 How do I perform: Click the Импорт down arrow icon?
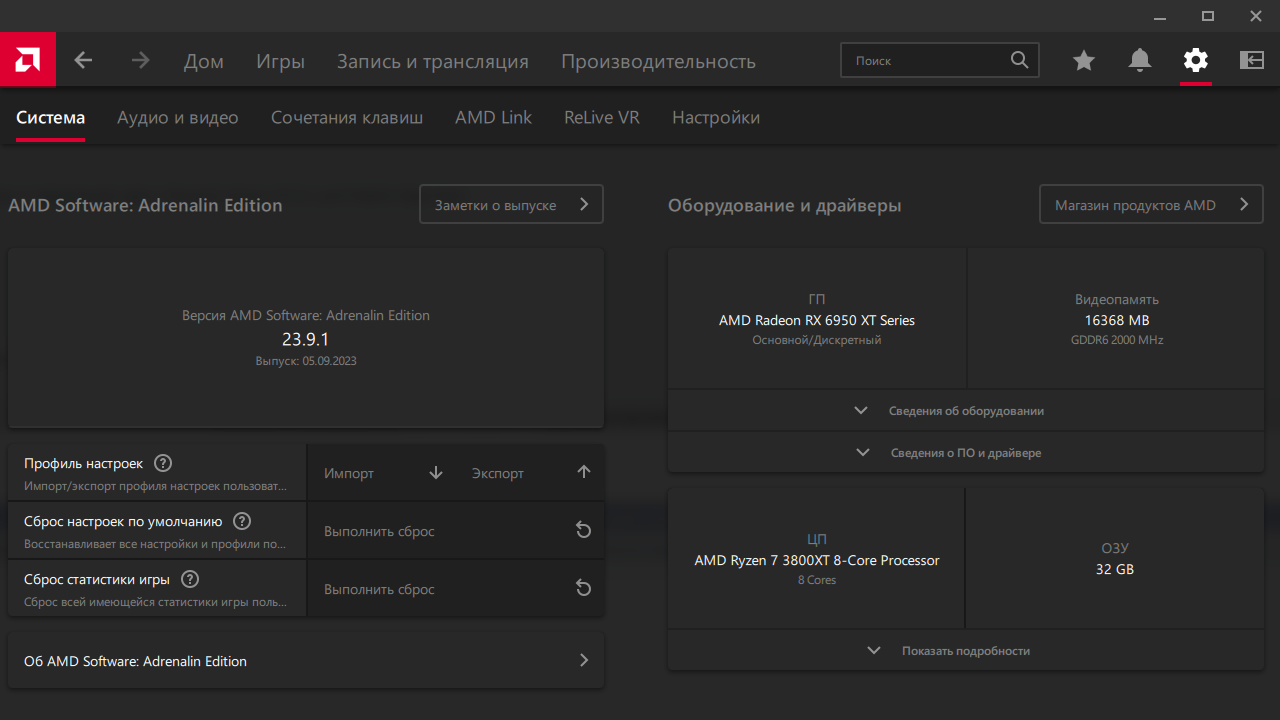click(436, 473)
